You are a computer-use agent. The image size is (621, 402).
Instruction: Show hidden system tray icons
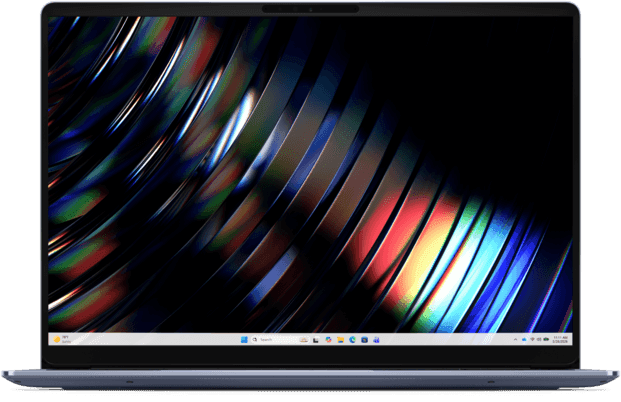click(x=515, y=339)
